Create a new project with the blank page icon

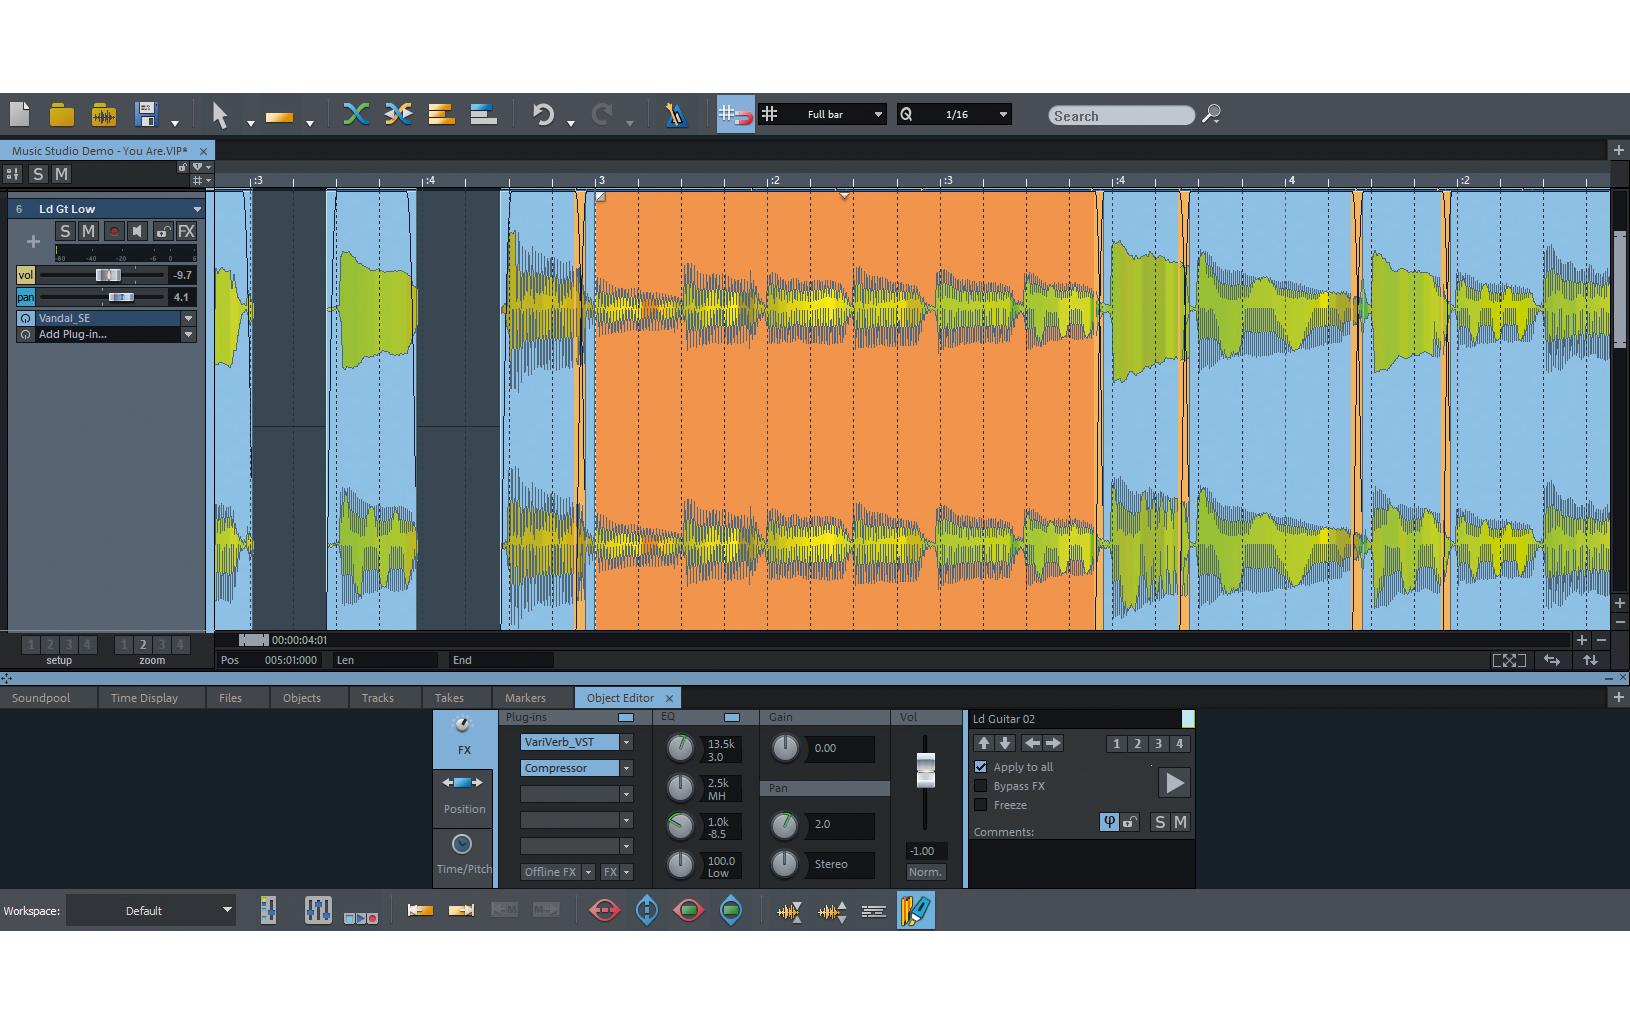pos(20,115)
